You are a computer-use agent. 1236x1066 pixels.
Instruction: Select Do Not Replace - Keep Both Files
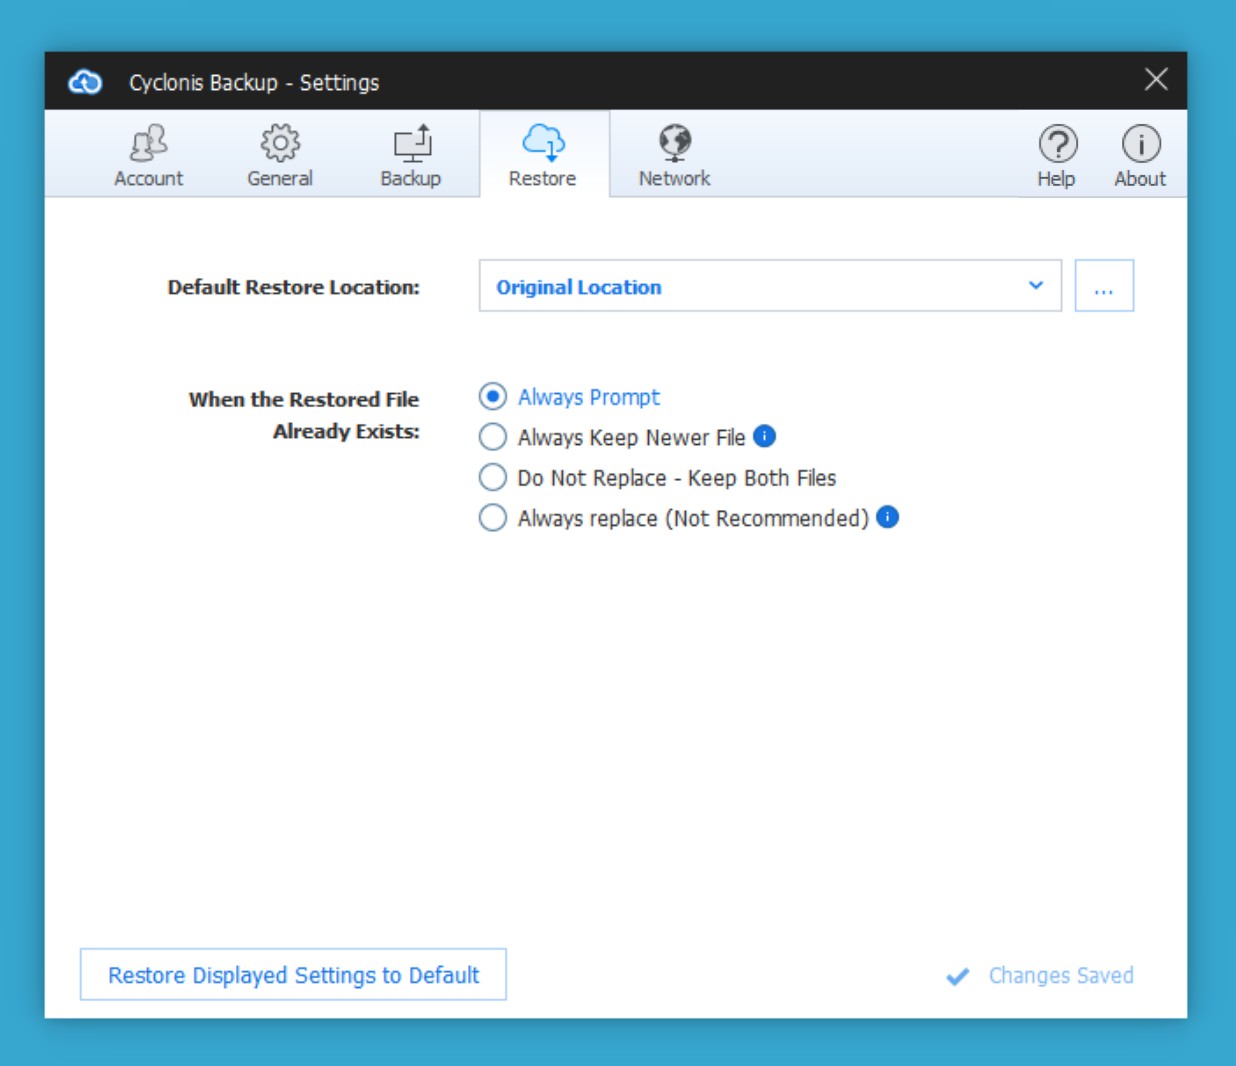click(492, 478)
